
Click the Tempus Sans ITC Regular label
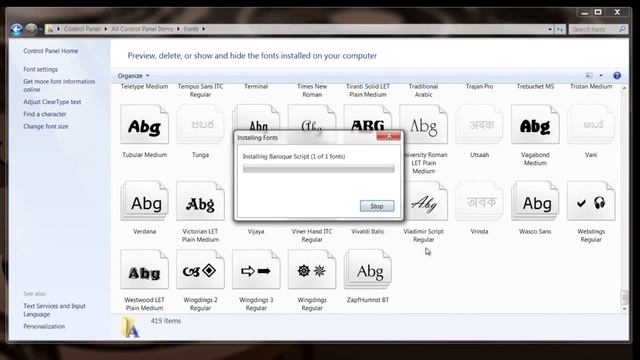click(200, 90)
